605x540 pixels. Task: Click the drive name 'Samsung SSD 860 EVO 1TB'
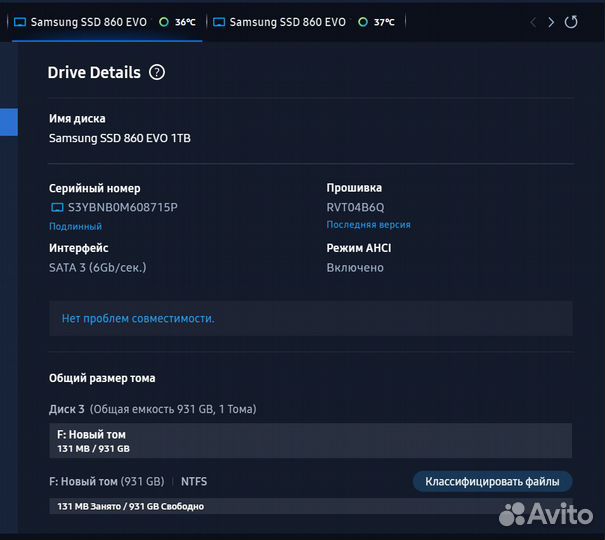120,138
